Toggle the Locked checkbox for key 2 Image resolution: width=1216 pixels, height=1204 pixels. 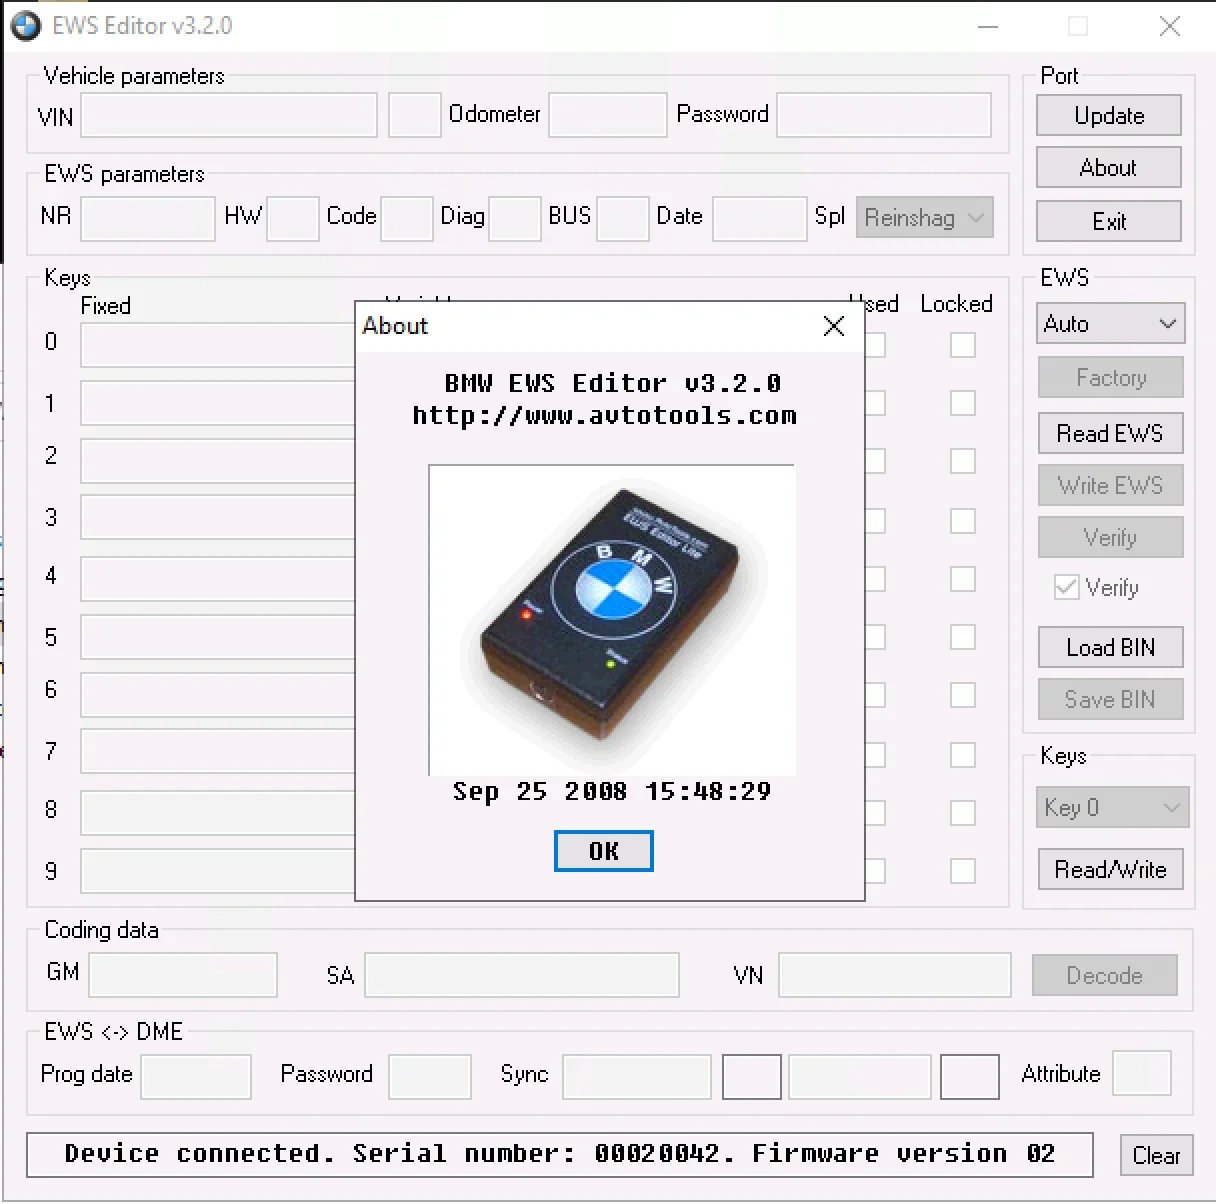[963, 461]
